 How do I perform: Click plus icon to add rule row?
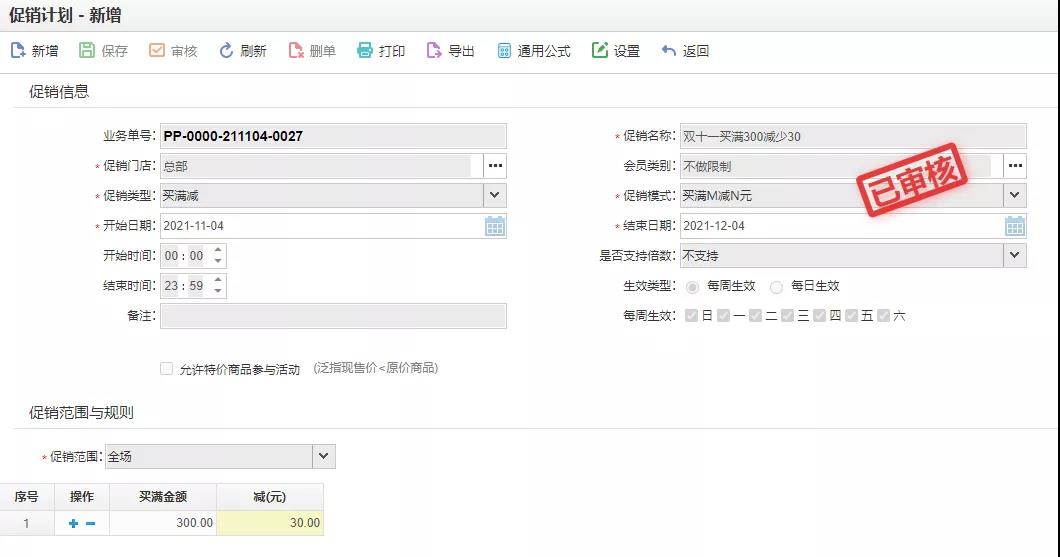click(x=73, y=523)
